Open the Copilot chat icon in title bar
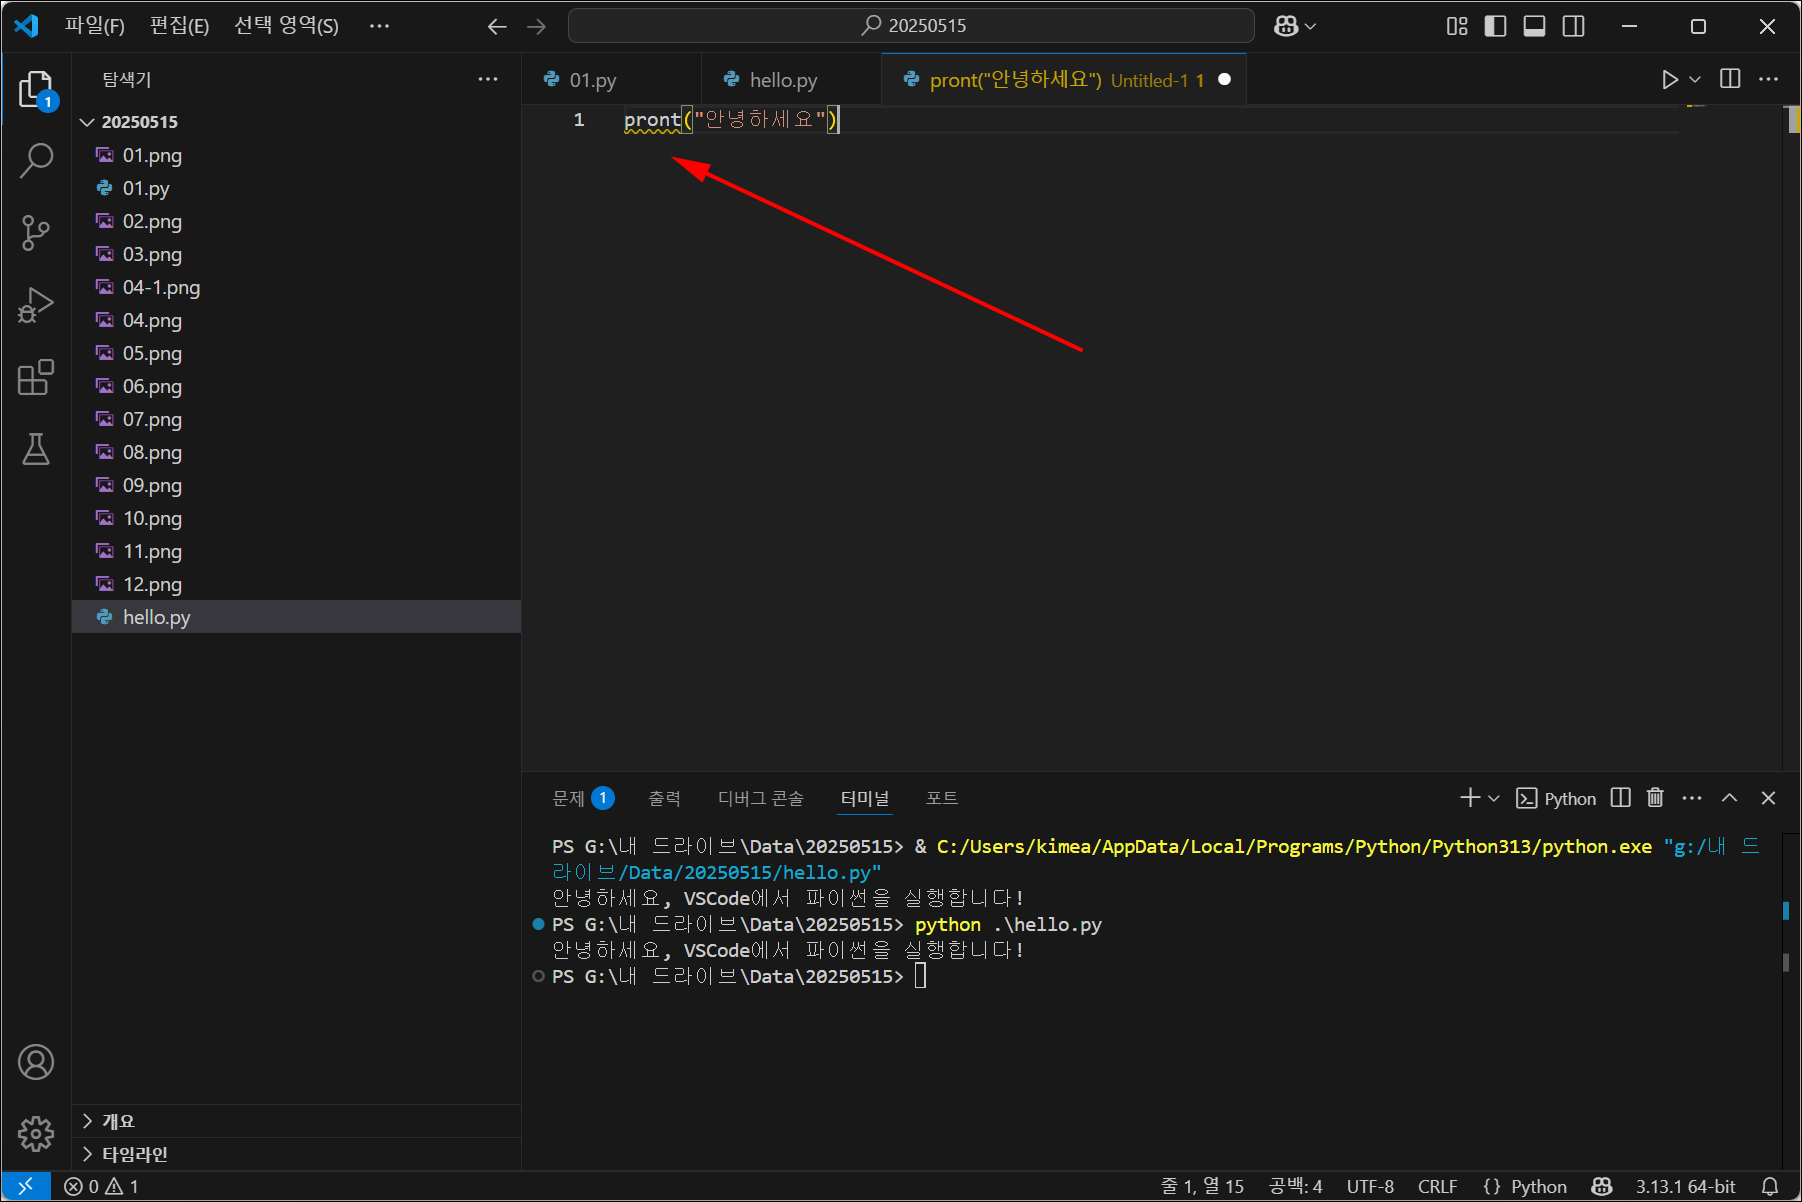This screenshot has height=1202, width=1802. point(1286,27)
